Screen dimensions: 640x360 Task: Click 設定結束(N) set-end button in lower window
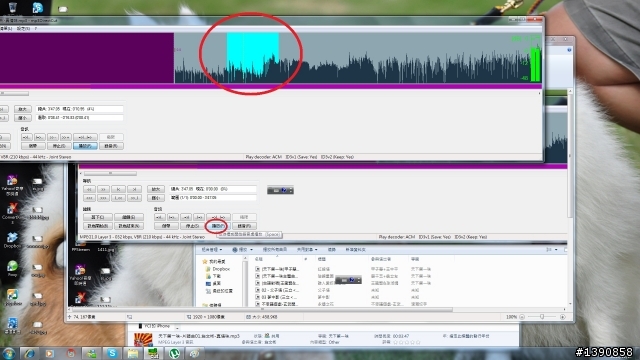point(129,226)
